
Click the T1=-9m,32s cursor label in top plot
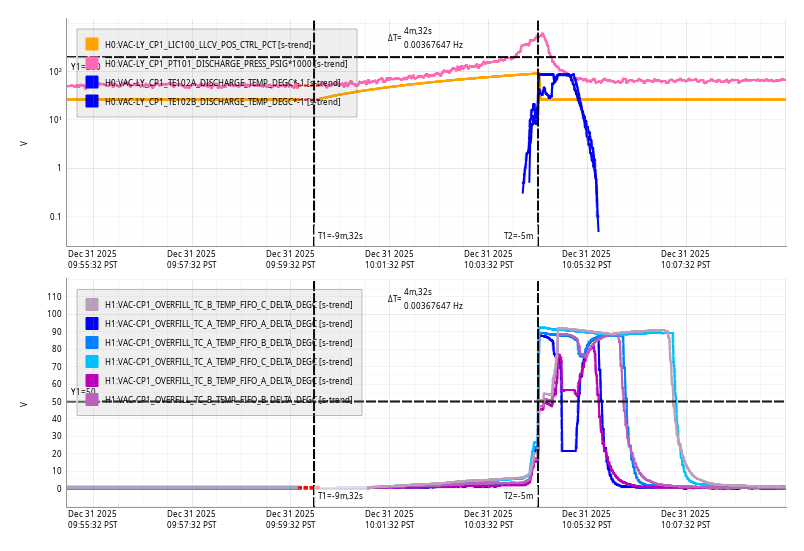[340, 236]
